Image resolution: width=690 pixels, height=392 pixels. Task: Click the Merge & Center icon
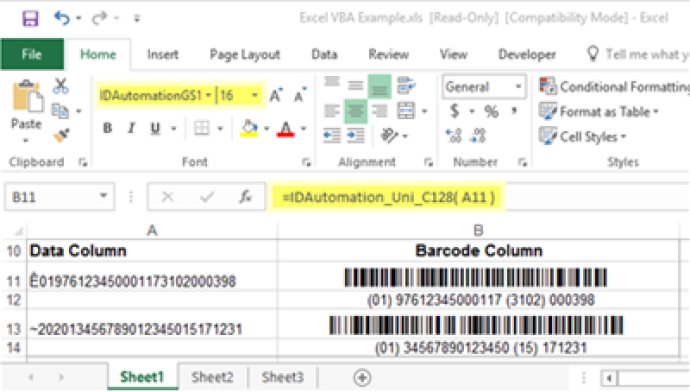[x=406, y=110]
